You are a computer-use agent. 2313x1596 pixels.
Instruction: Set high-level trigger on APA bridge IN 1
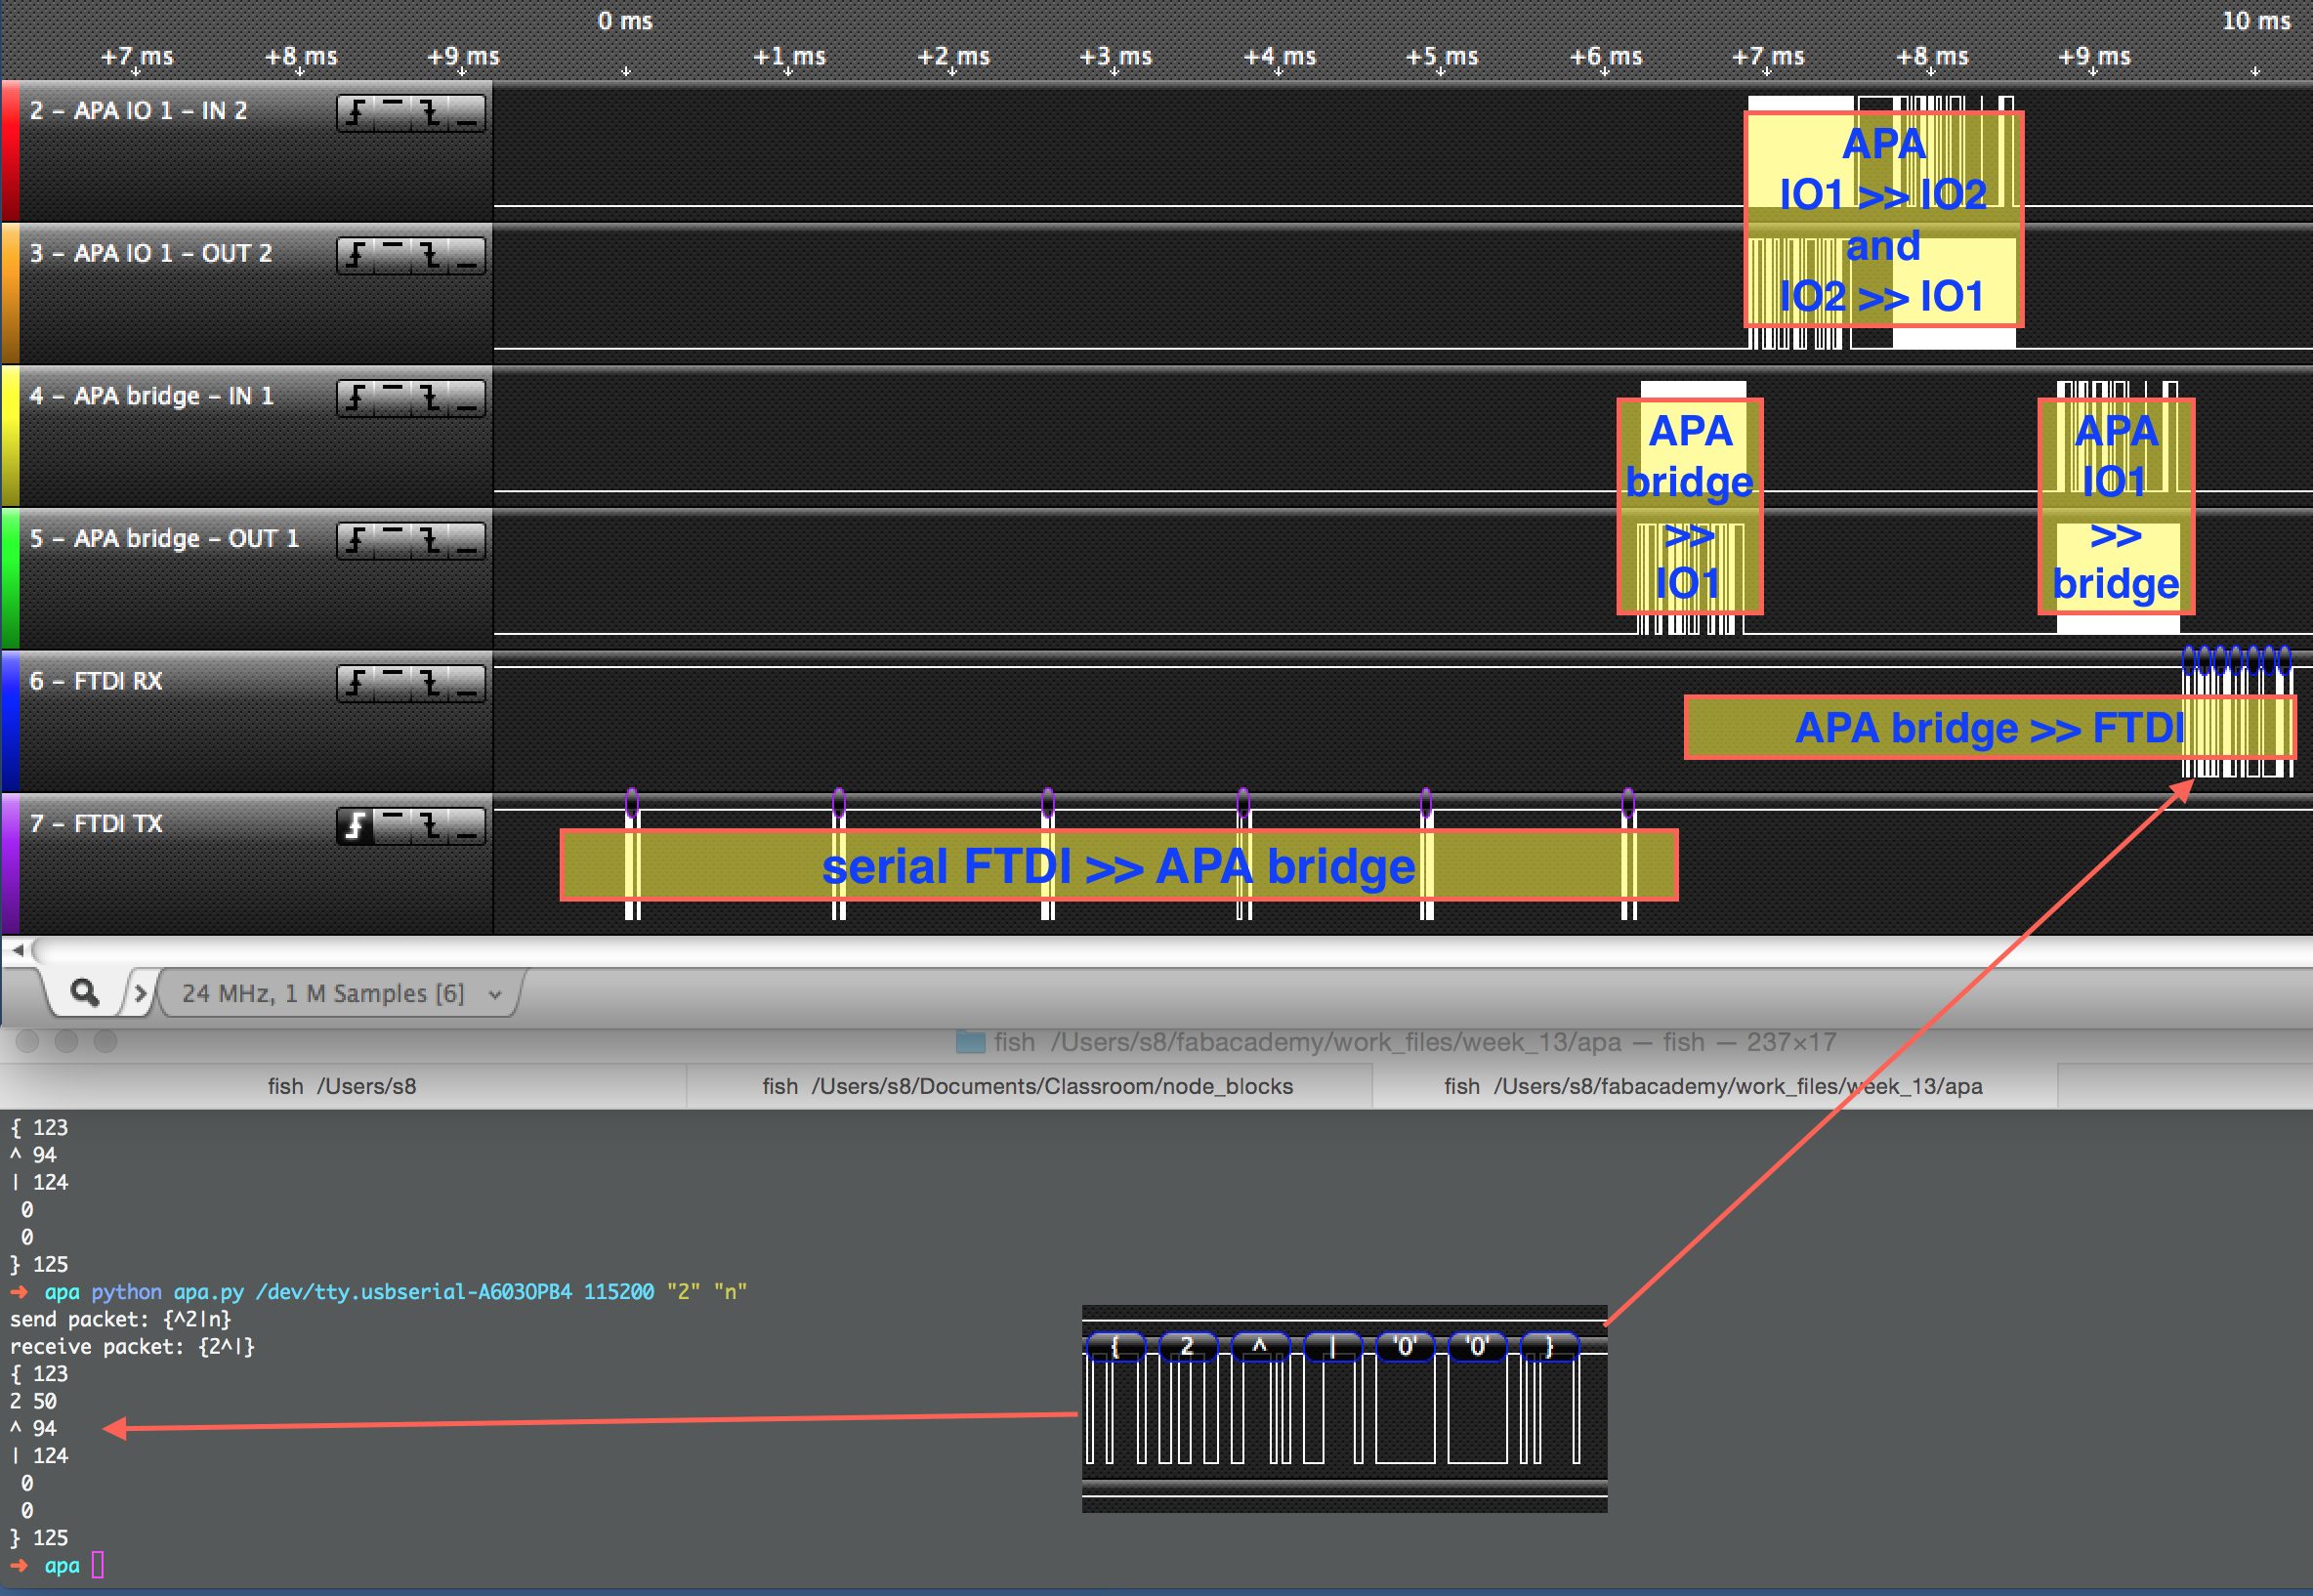tap(393, 398)
